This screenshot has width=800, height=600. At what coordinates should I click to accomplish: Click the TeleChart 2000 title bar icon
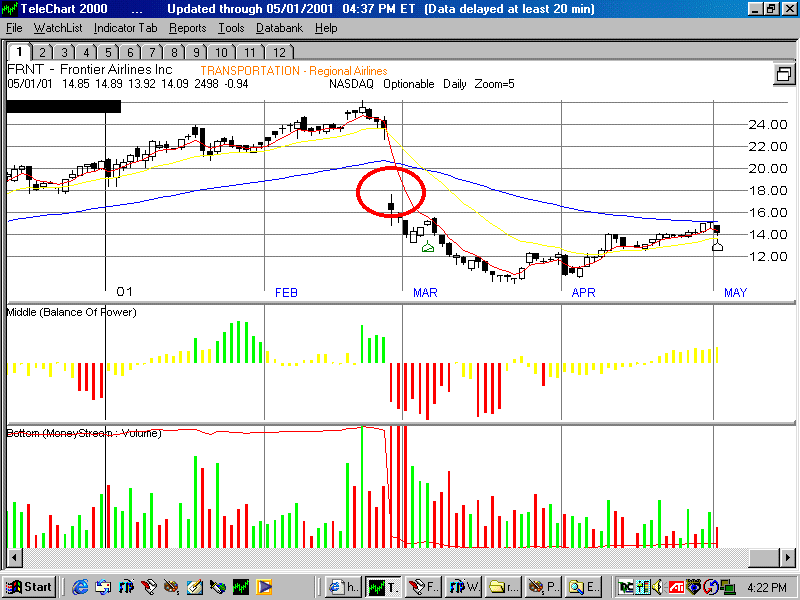10,9
